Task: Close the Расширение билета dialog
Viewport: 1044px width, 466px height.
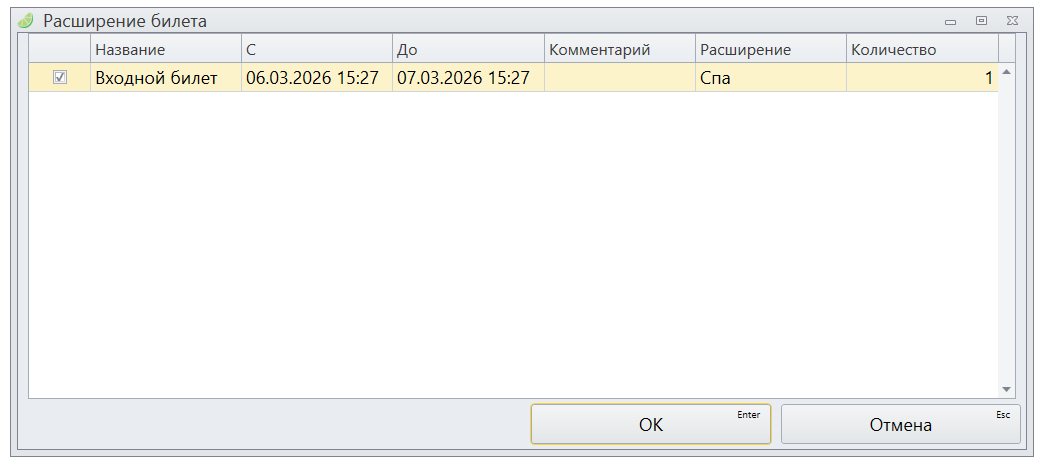Action: [x=1013, y=20]
